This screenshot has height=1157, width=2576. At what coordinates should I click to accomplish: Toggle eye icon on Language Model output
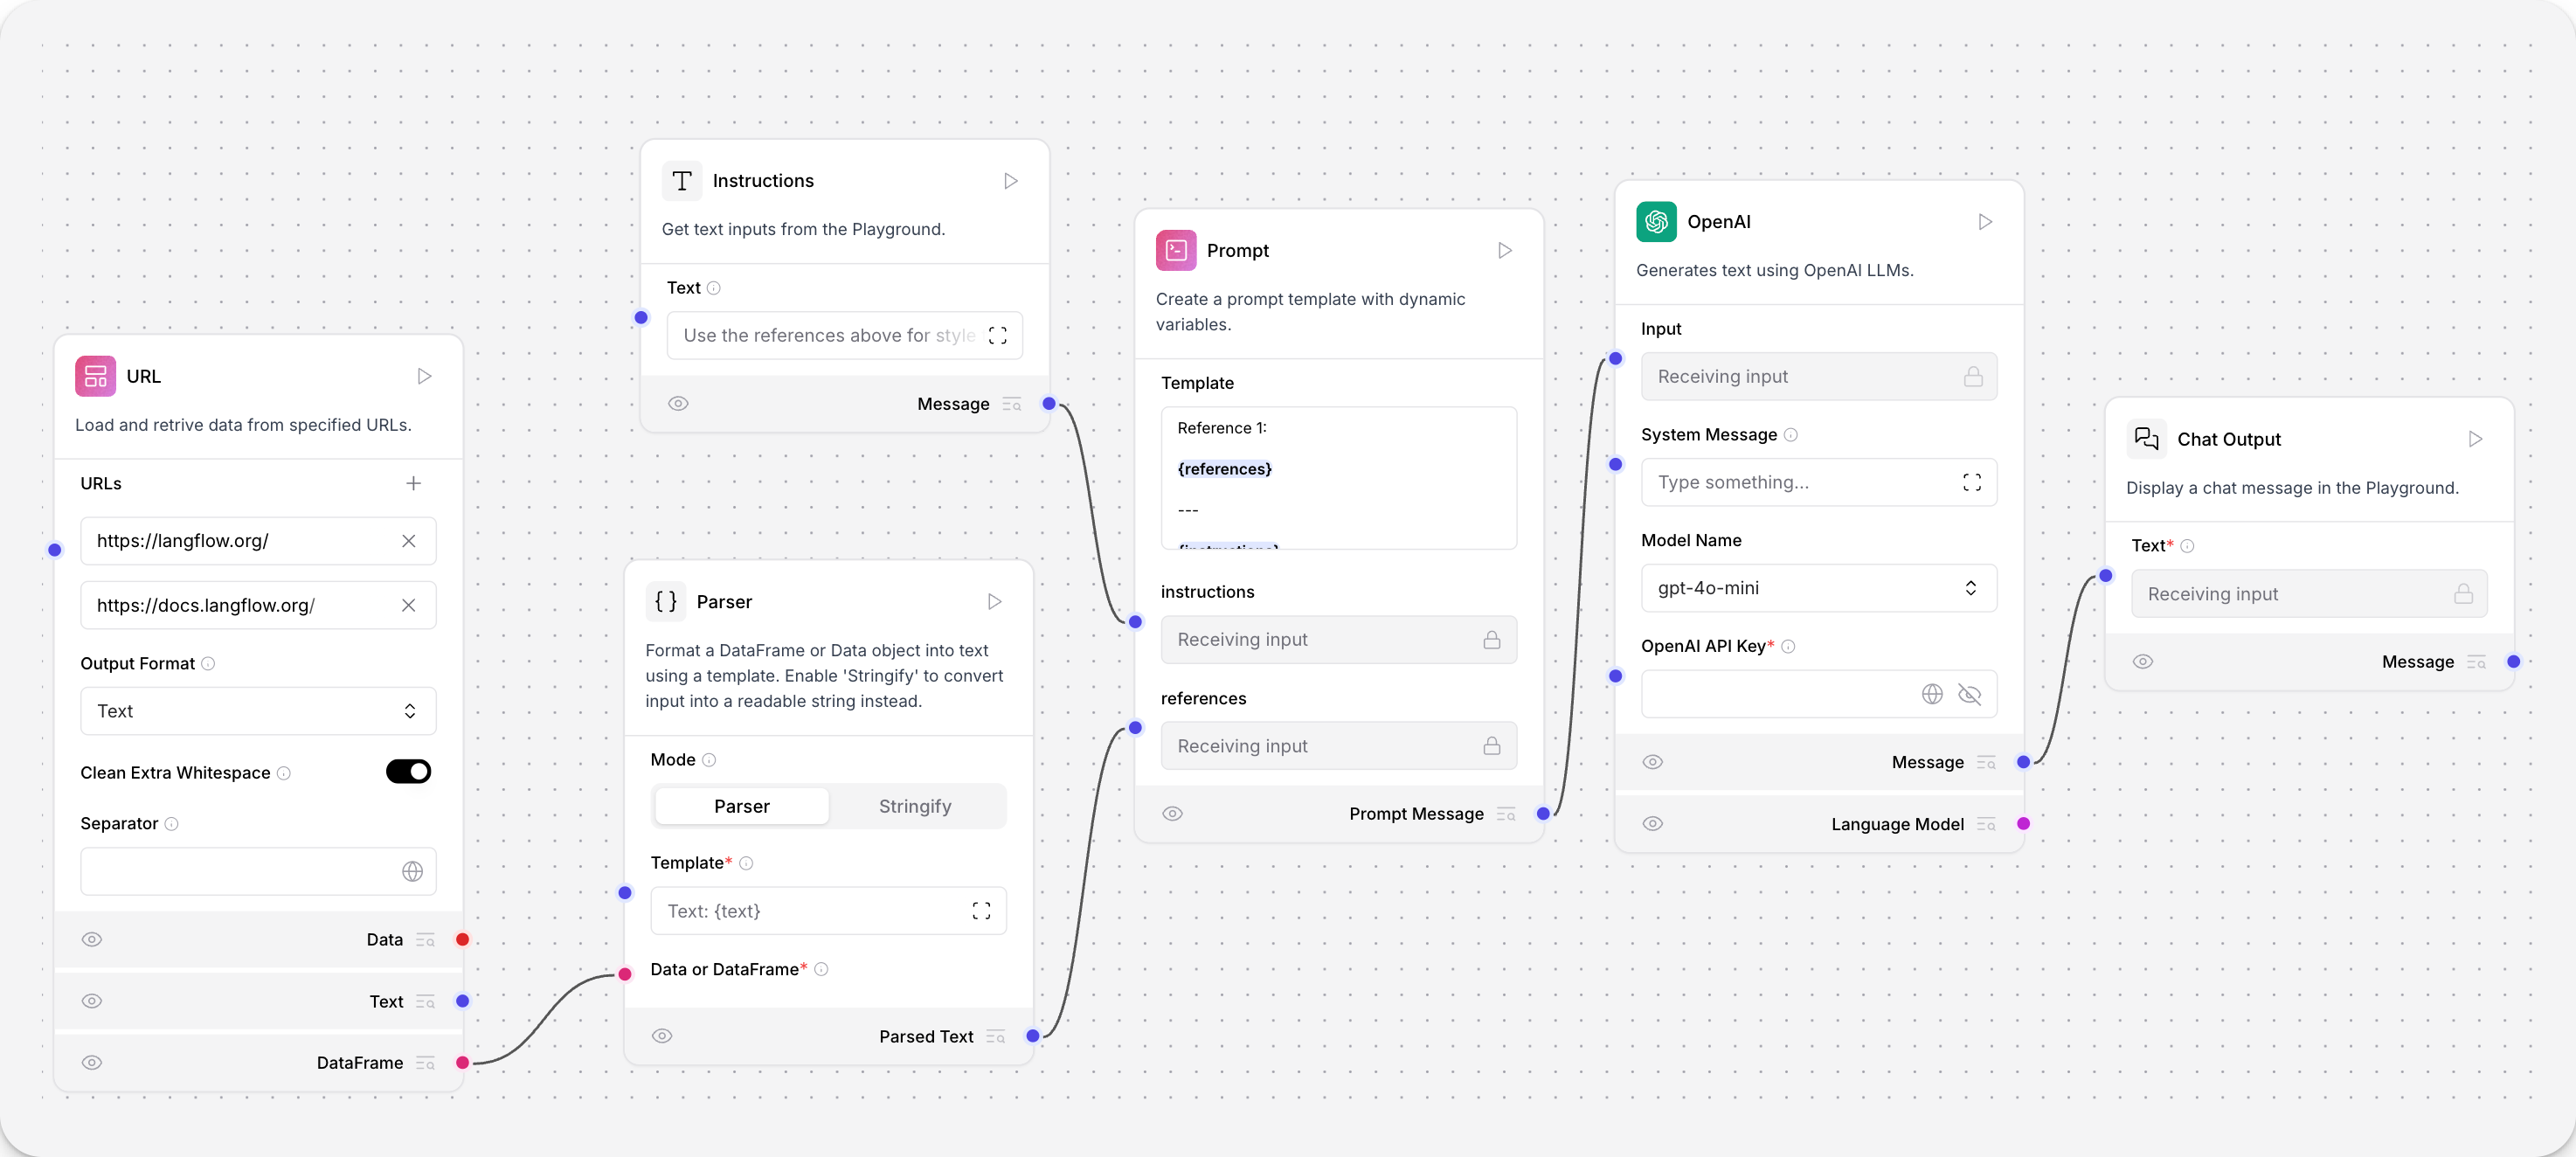point(1652,824)
